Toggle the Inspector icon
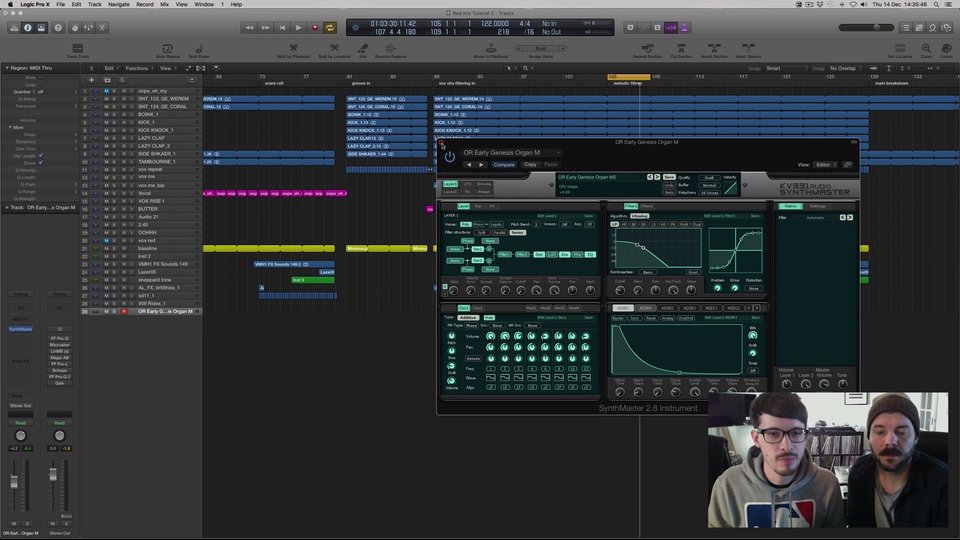Viewport: 960px width, 540px height. (28, 28)
